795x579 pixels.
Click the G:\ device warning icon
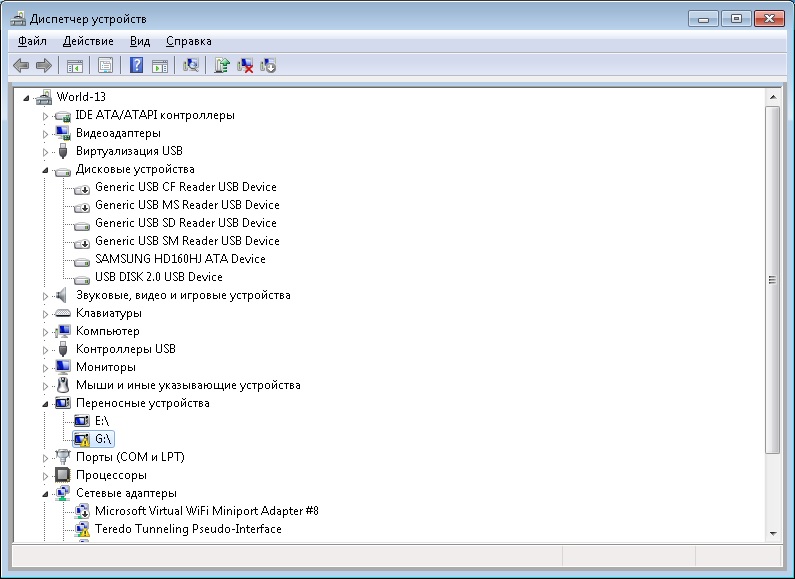(82, 439)
